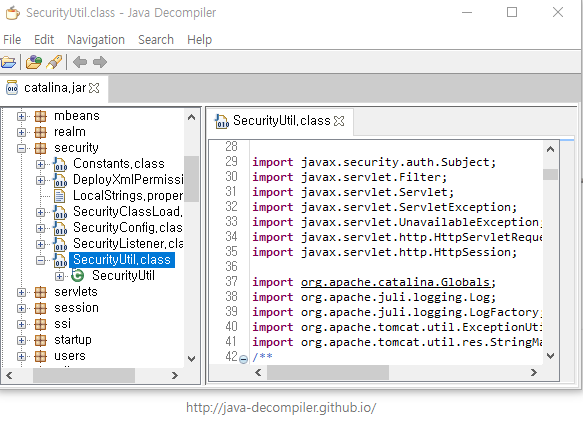Image resolution: width=583 pixels, height=423 pixels.
Task: Open the Search menu
Action: point(156,39)
